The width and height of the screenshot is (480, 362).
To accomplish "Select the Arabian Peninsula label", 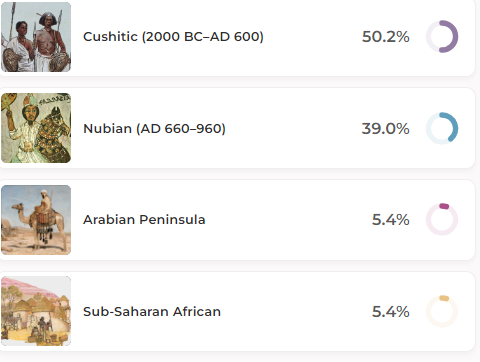I will pos(144,220).
